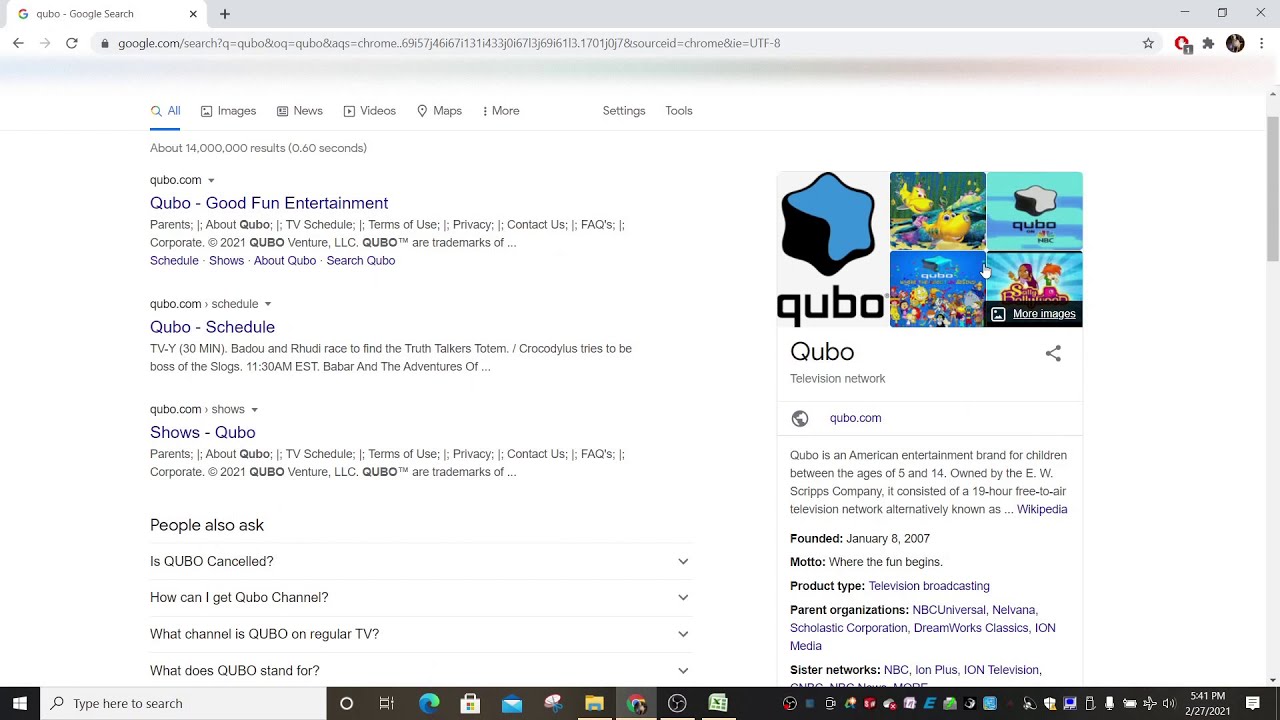
Task: Click the airplane mode tray icon
Action: pyautogui.click(x=1150, y=703)
